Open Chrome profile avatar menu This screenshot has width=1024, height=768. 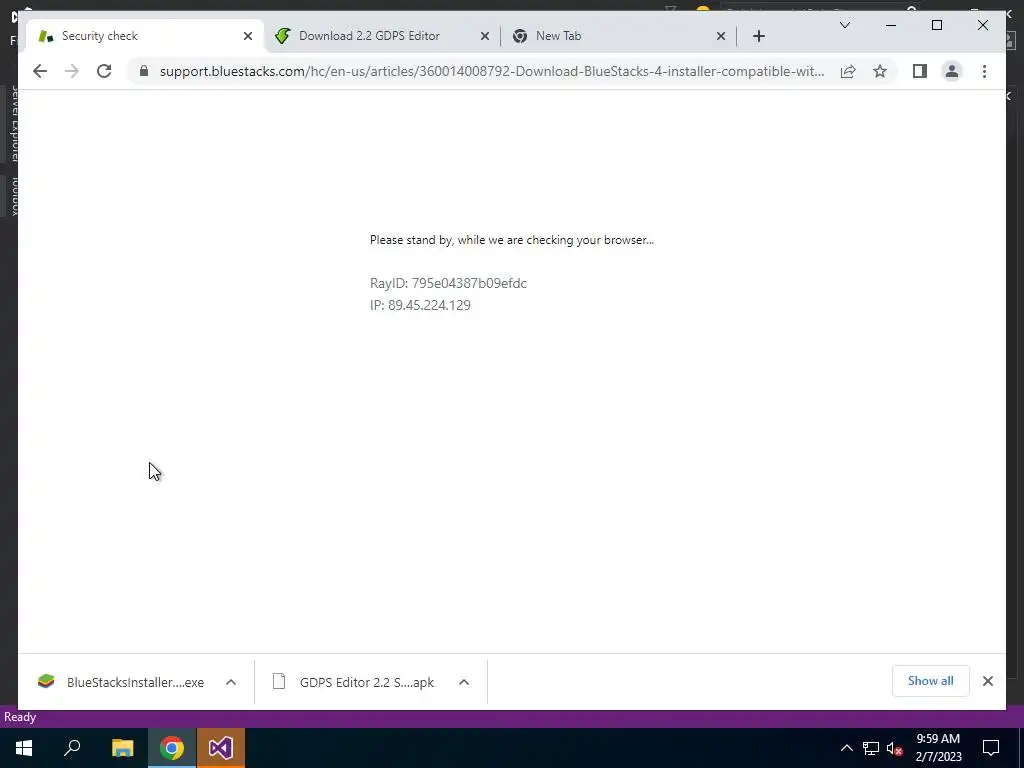(x=952, y=71)
